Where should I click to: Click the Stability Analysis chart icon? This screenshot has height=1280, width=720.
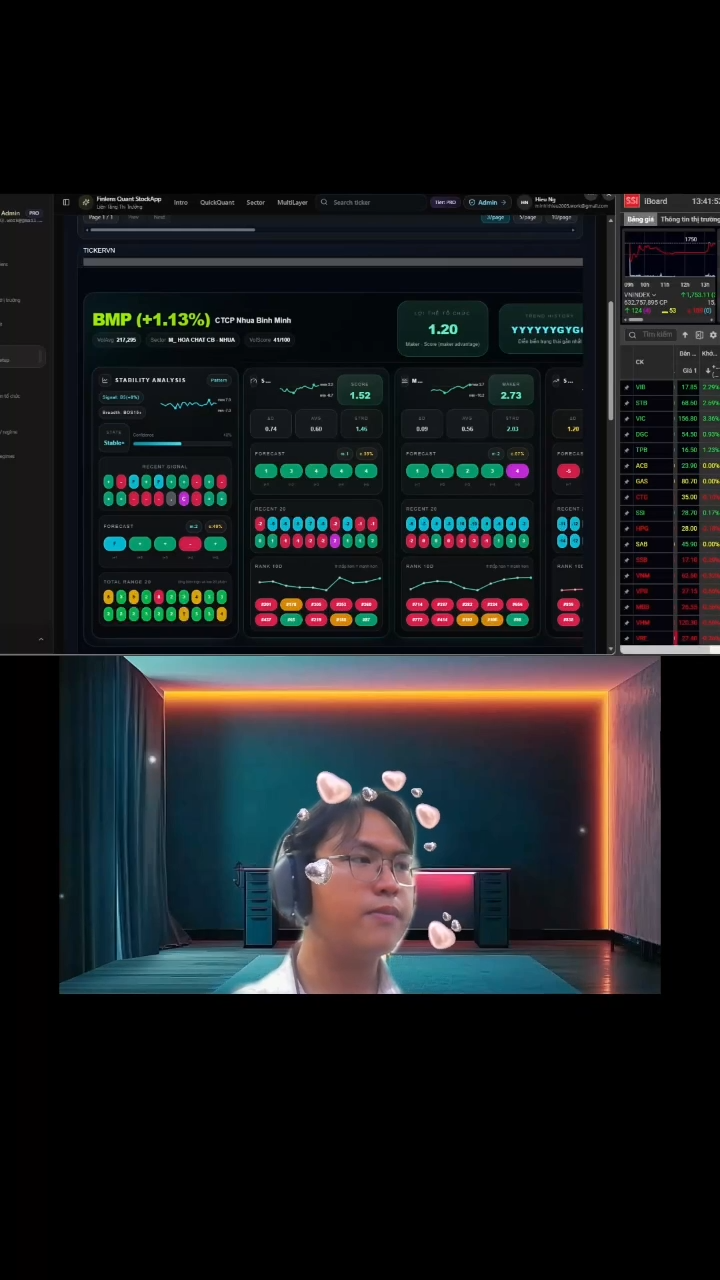click(x=105, y=380)
